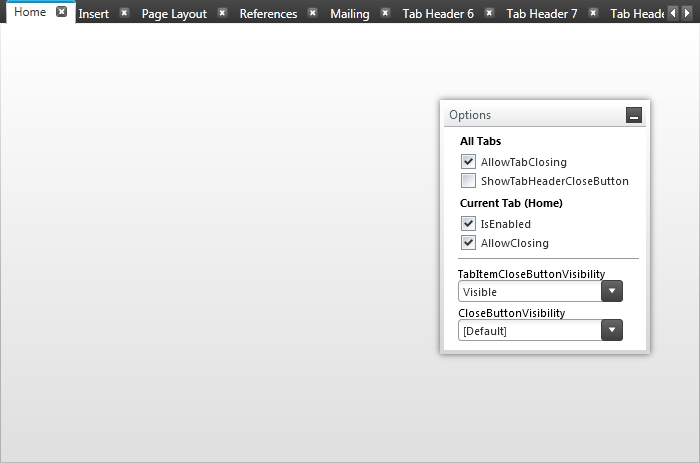The image size is (700, 463).
Task: Click the CloseButtonVisibility label
Action: point(512,313)
